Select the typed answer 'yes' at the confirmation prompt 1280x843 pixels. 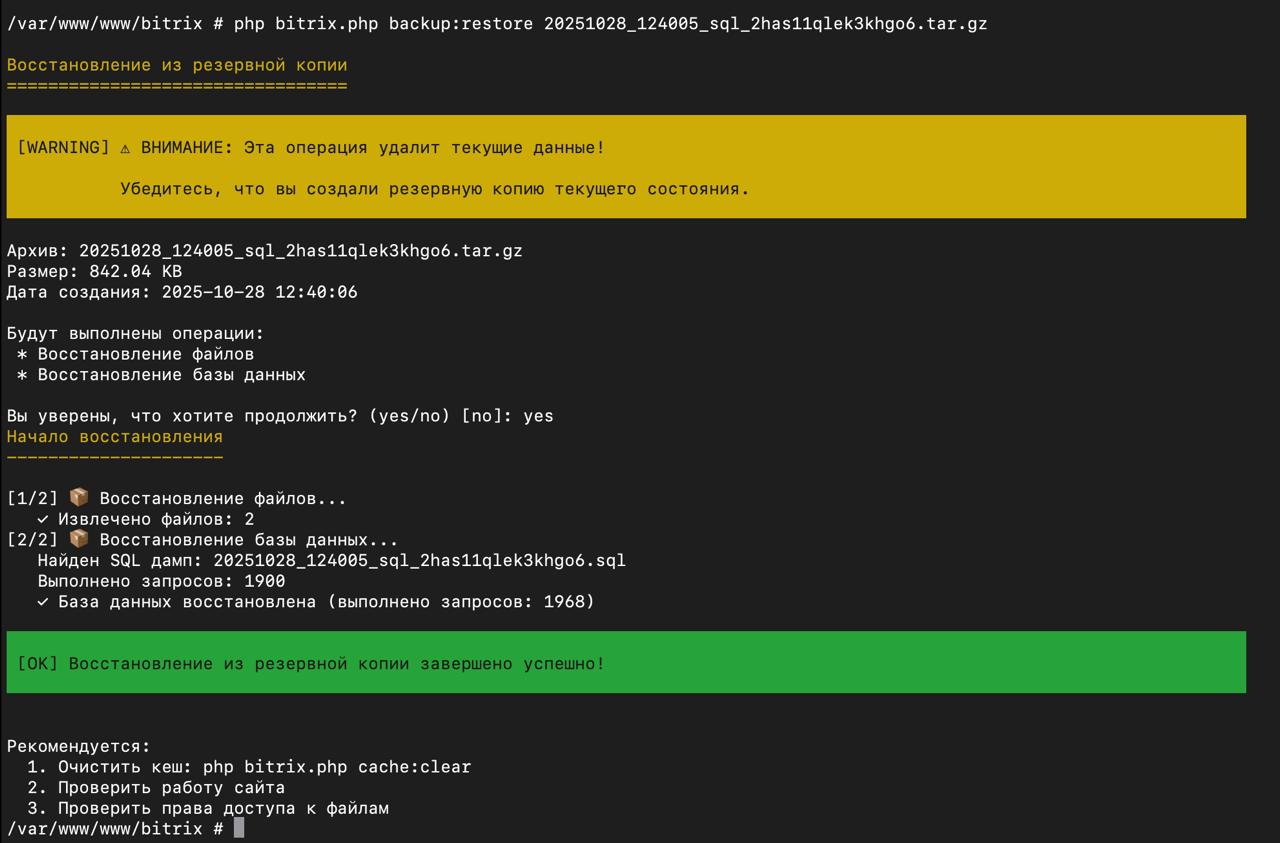point(539,415)
